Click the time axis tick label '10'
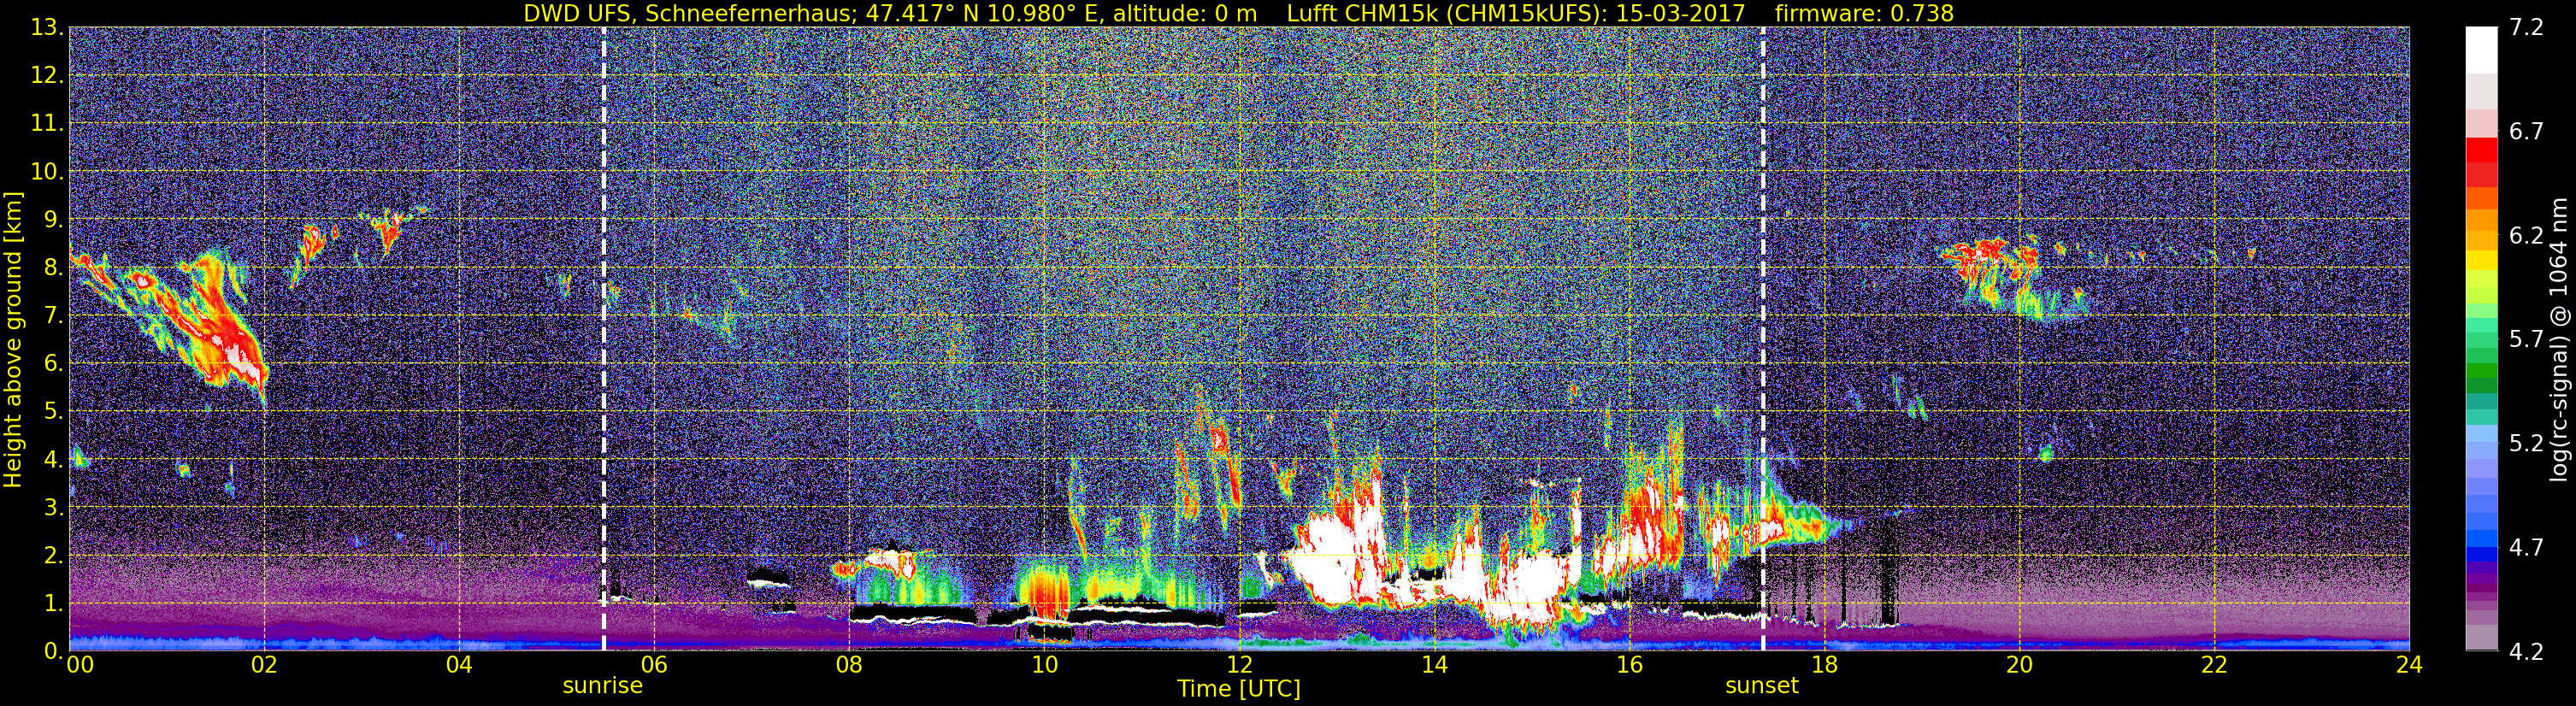This screenshot has width=2576, height=706. (1044, 666)
